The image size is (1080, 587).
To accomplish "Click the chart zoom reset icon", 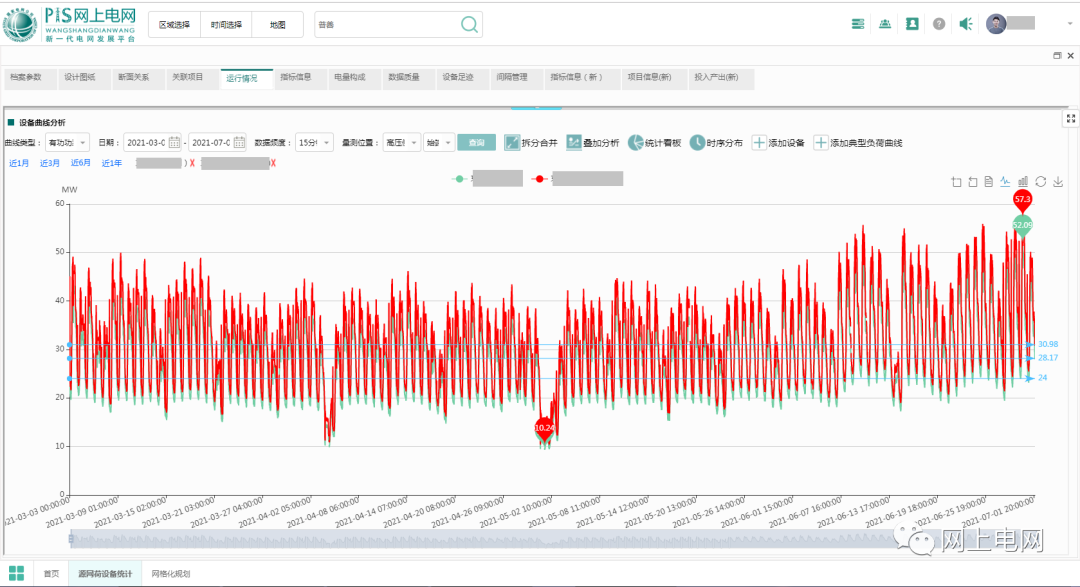I will pyautogui.click(x=973, y=182).
